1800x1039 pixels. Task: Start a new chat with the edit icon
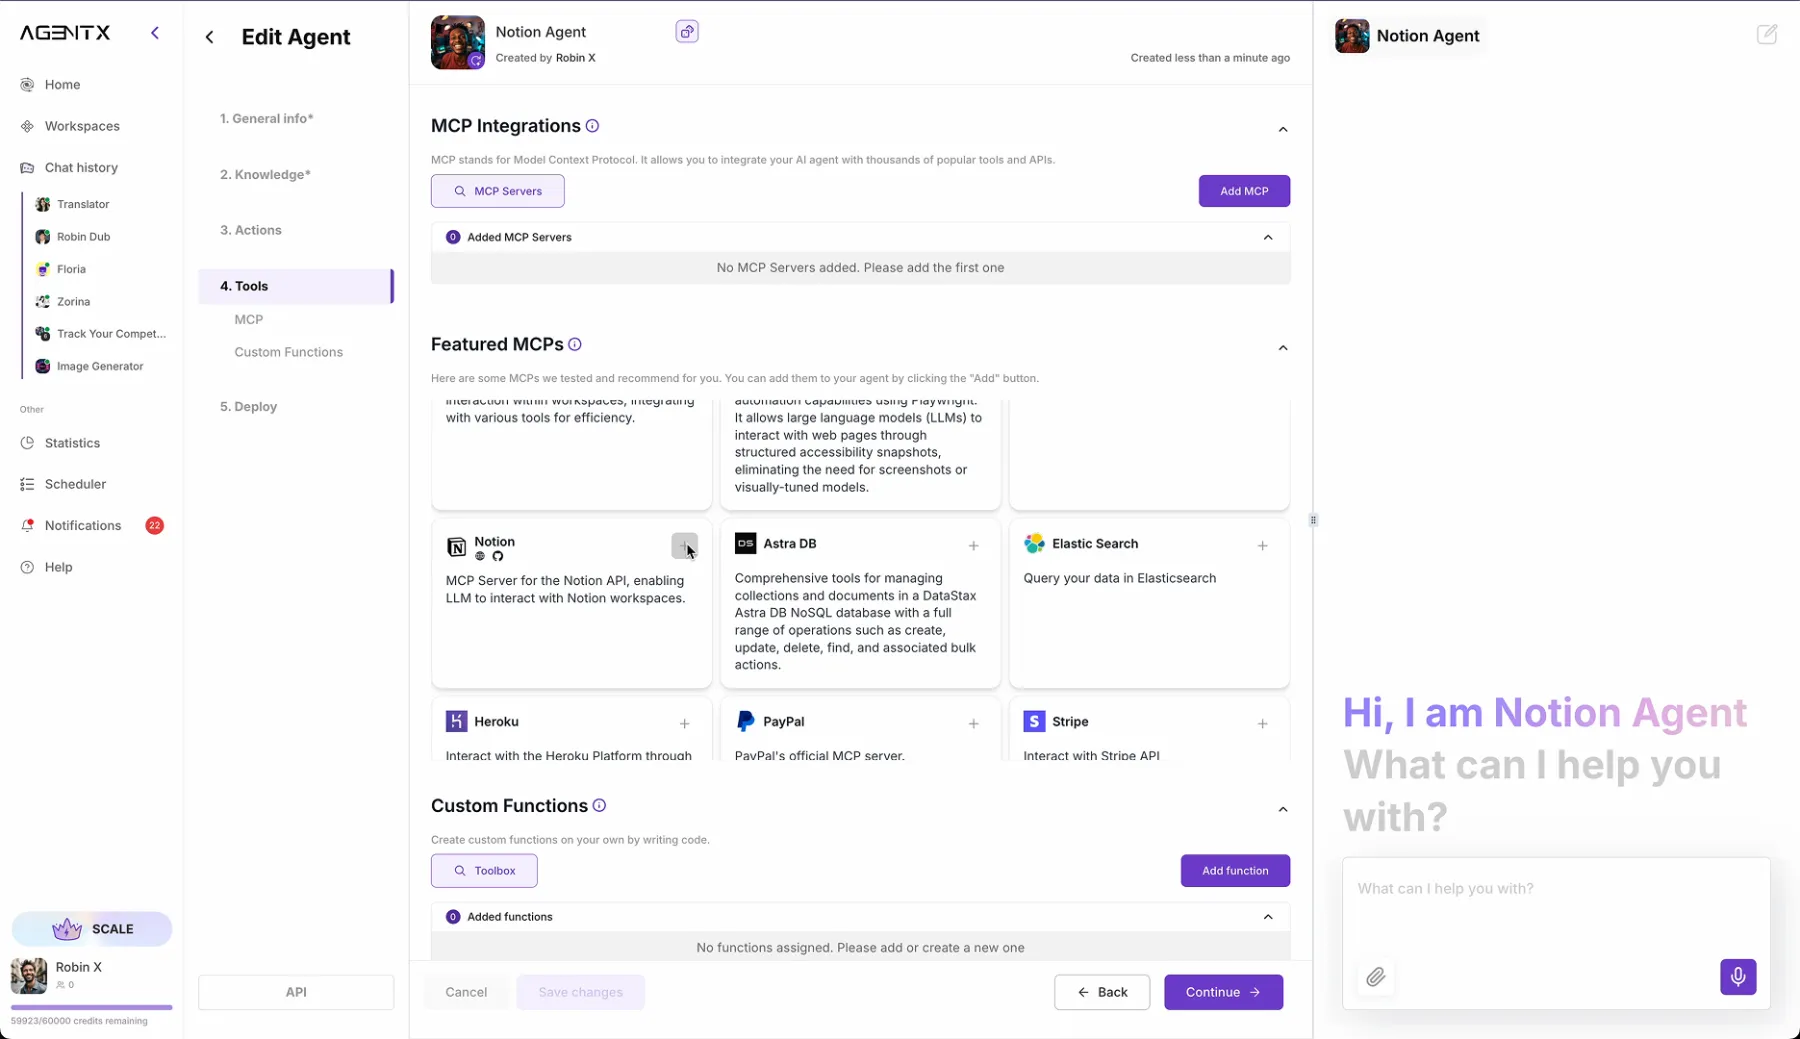click(1767, 34)
